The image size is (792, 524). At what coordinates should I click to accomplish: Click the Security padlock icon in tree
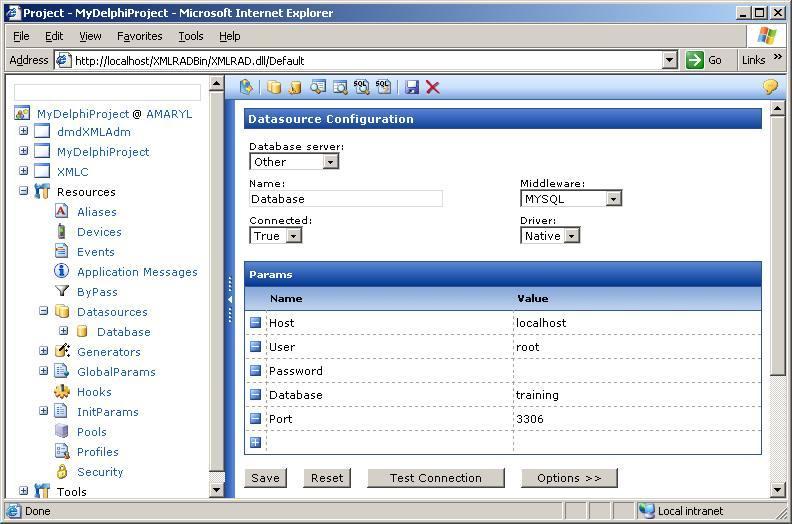[x=62, y=472]
